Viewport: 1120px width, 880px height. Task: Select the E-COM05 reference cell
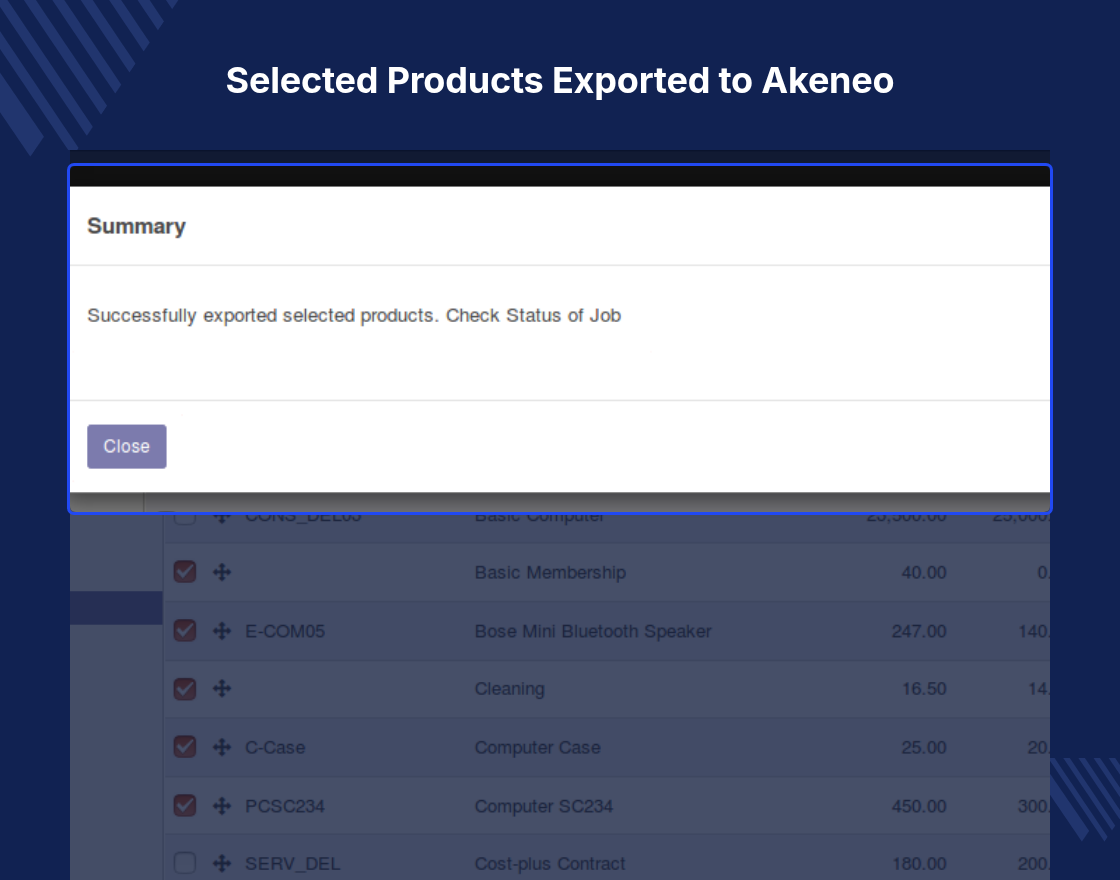coord(285,631)
